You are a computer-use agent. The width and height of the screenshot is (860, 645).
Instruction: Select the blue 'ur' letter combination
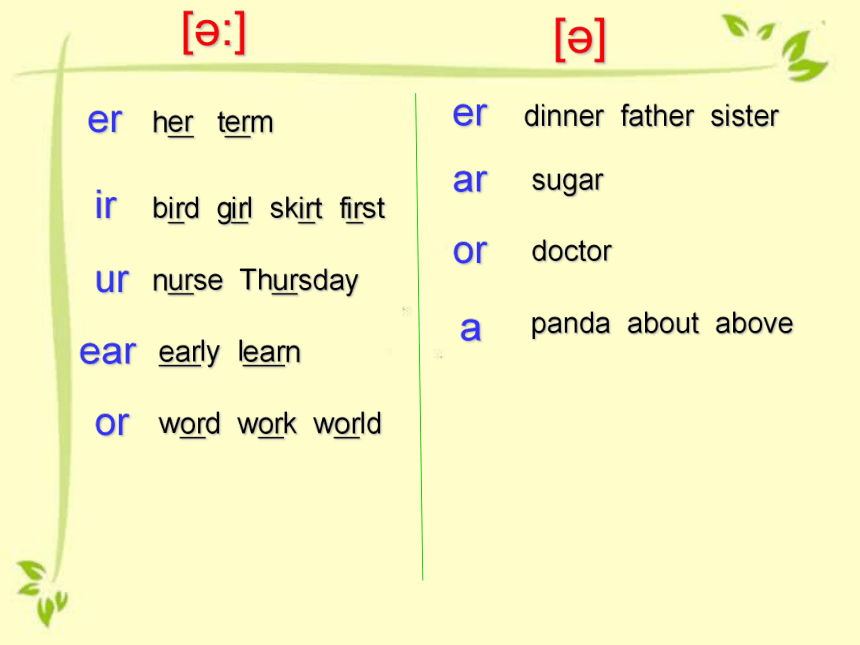[112, 280]
